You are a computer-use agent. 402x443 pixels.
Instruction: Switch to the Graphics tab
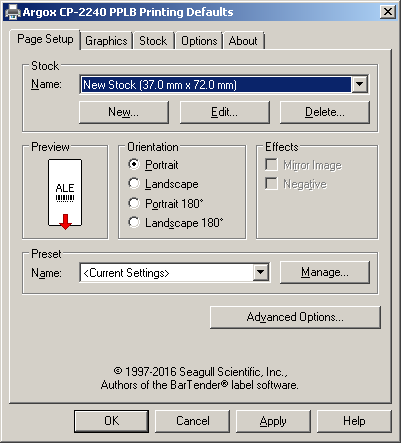point(106,41)
